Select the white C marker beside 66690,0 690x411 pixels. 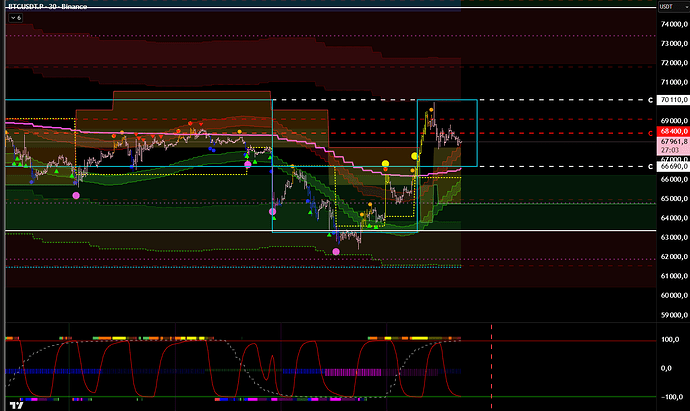pos(650,167)
